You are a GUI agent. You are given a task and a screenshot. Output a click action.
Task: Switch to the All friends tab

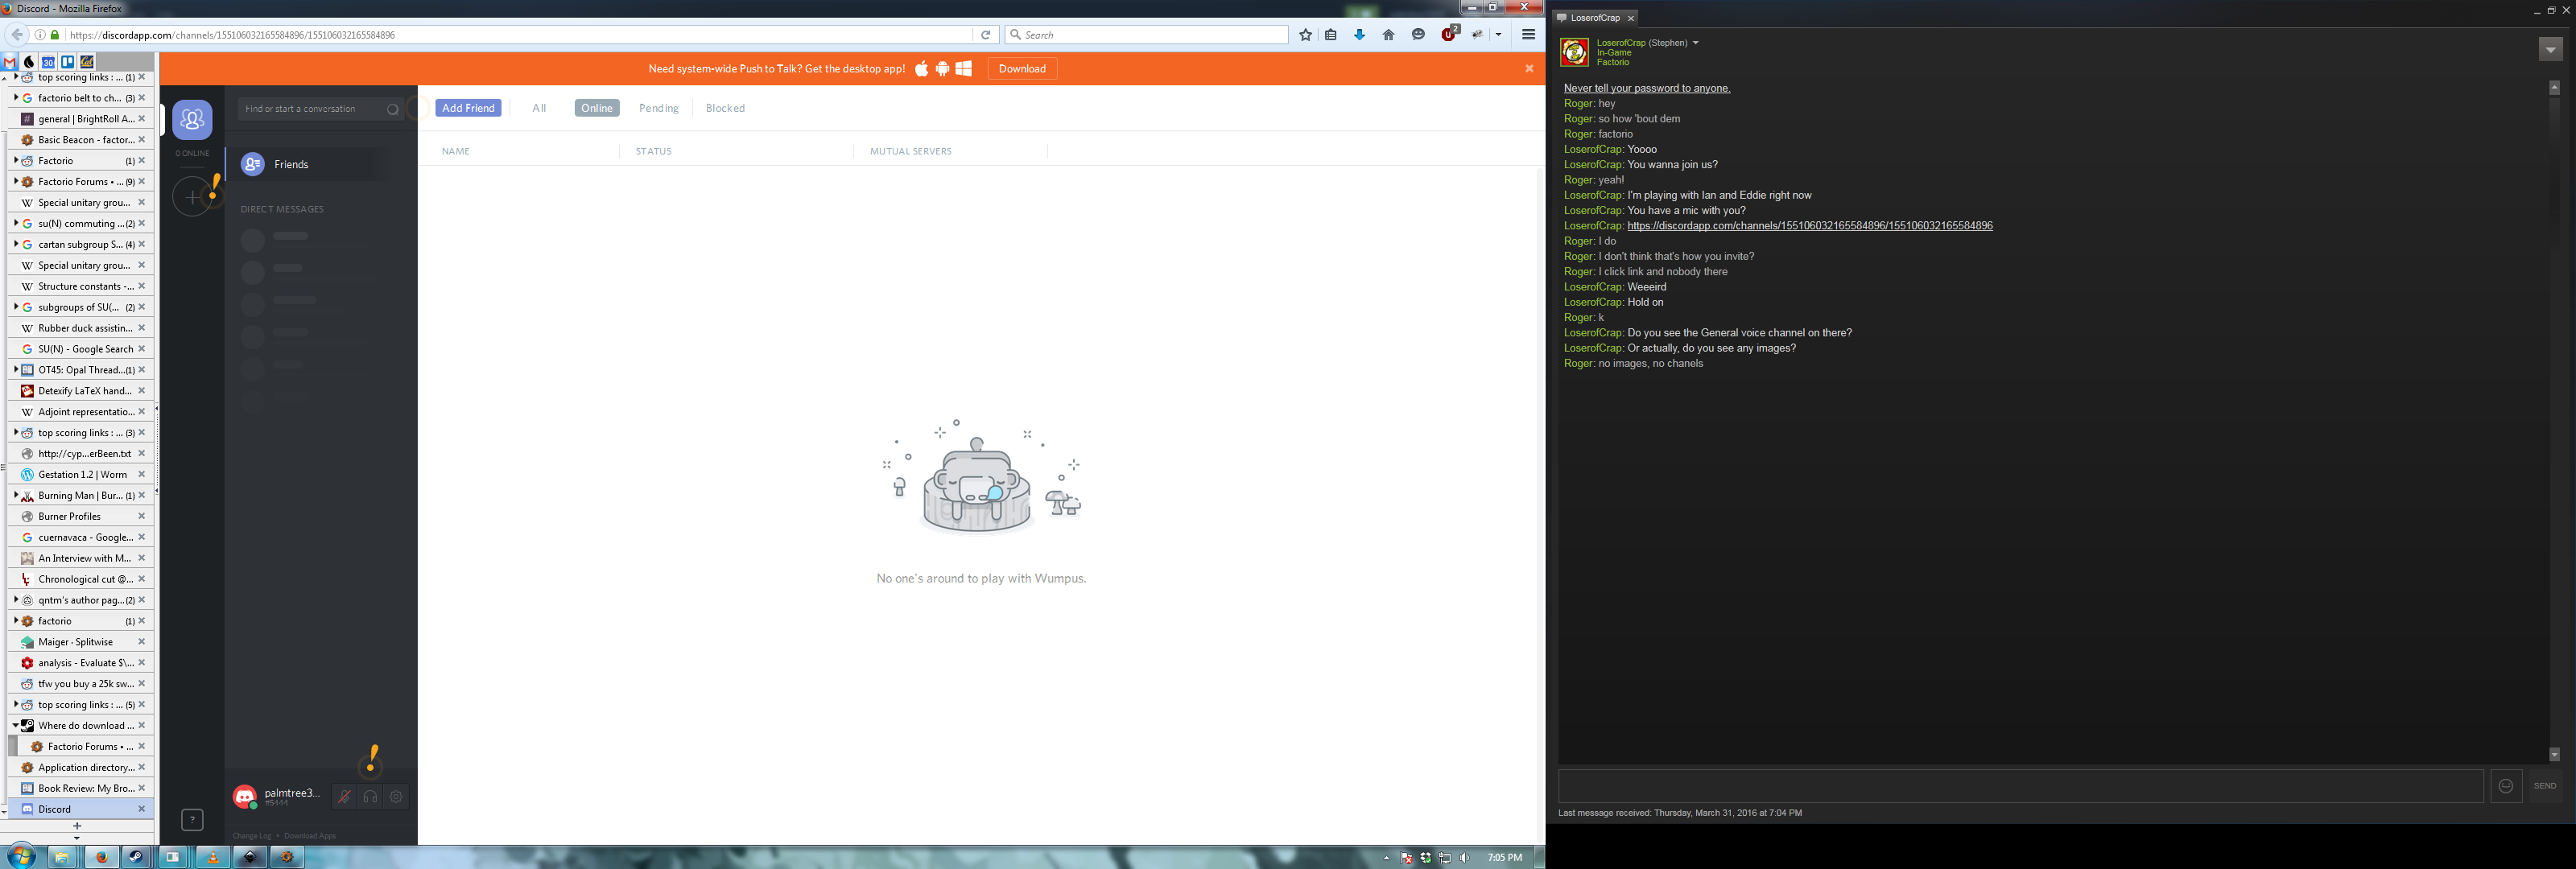pos(539,108)
